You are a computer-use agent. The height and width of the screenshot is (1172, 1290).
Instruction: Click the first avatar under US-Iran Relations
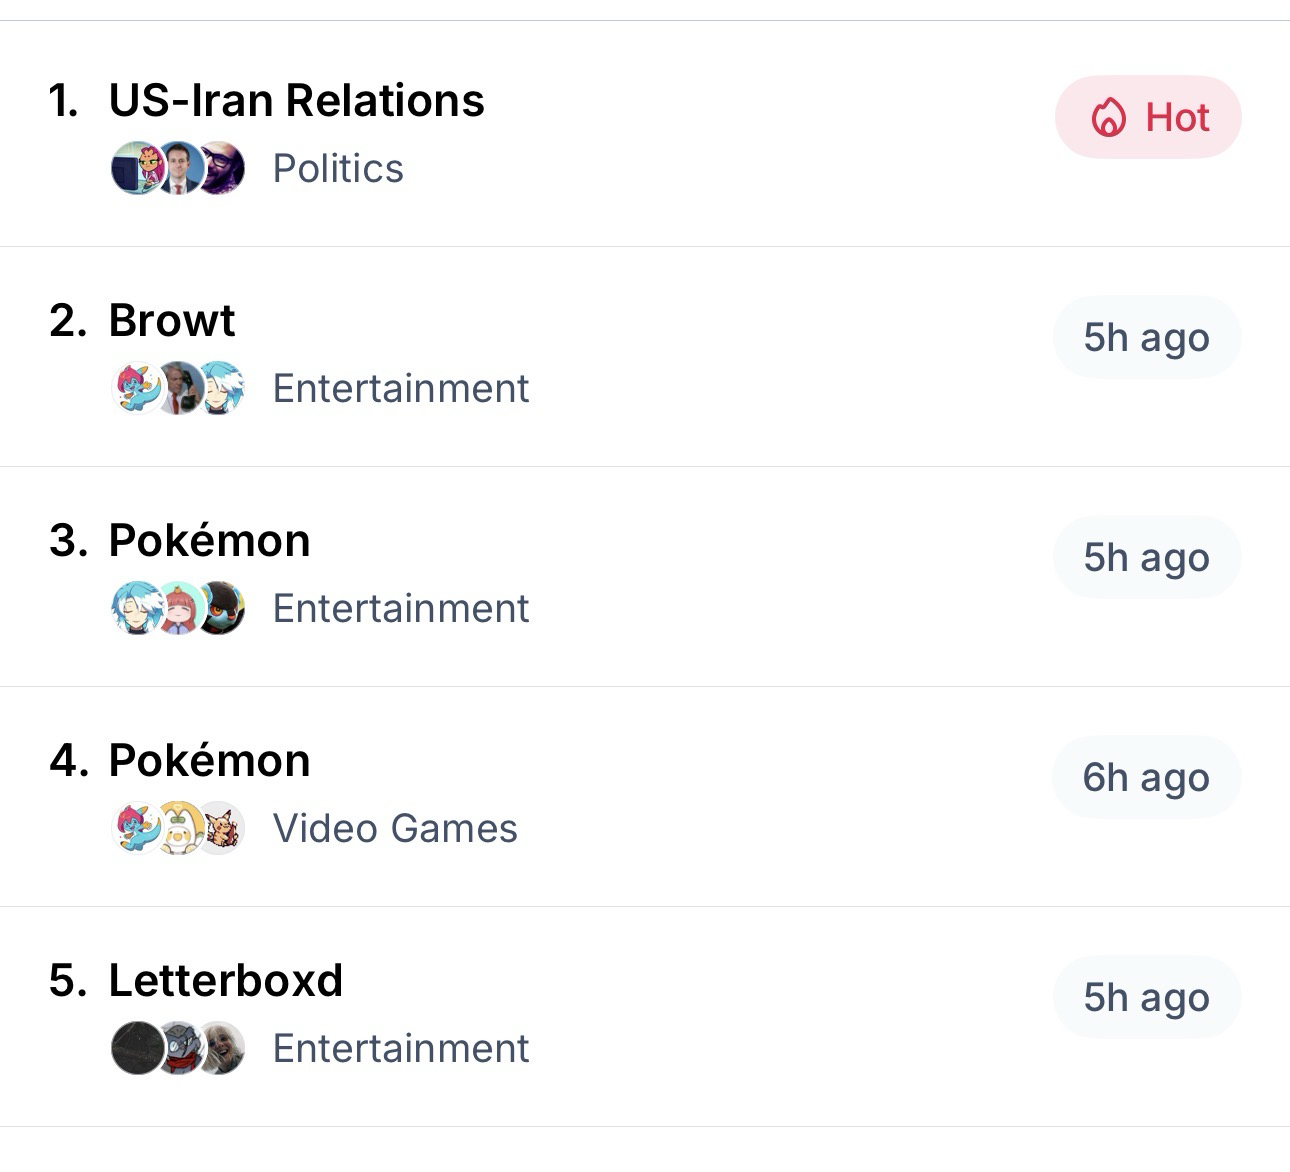point(136,168)
